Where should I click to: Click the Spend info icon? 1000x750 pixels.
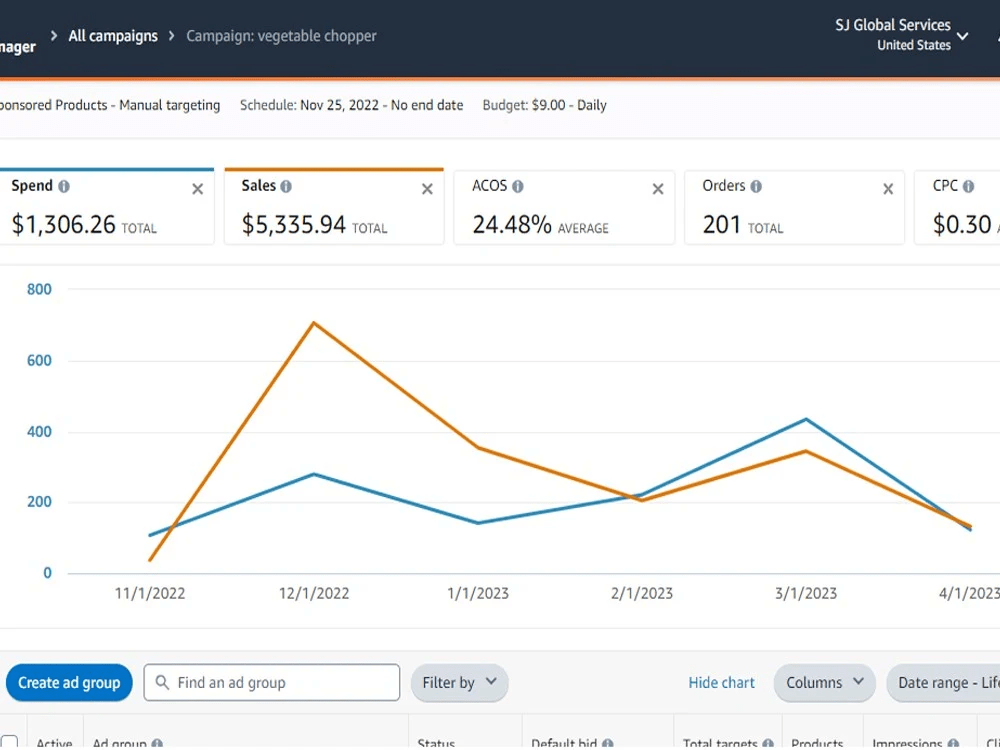tap(64, 186)
